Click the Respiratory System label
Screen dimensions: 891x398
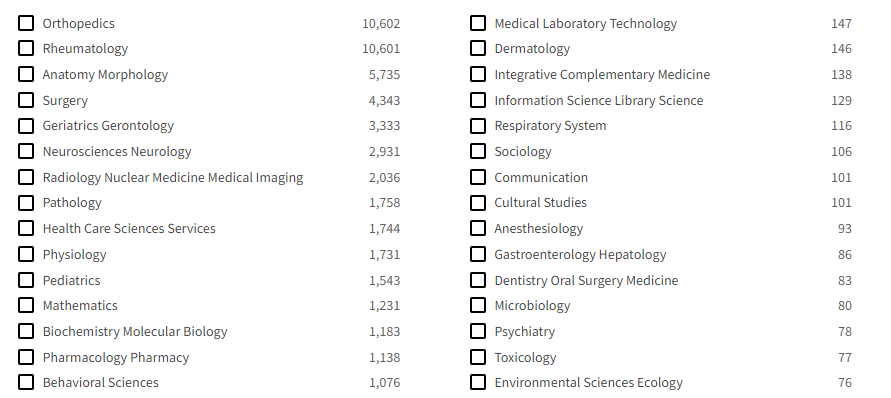pos(550,126)
